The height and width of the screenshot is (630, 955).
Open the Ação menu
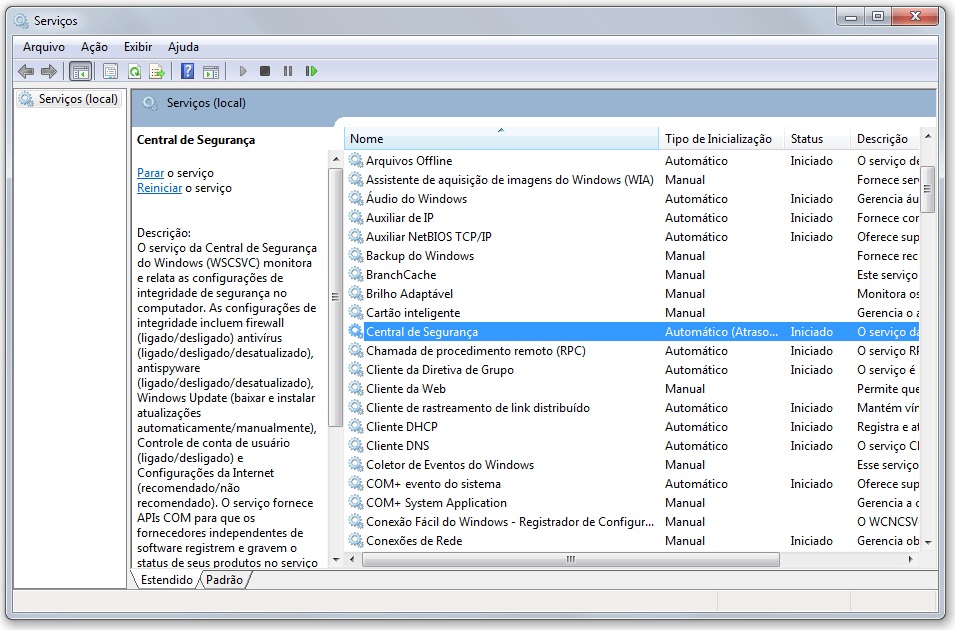[94, 47]
